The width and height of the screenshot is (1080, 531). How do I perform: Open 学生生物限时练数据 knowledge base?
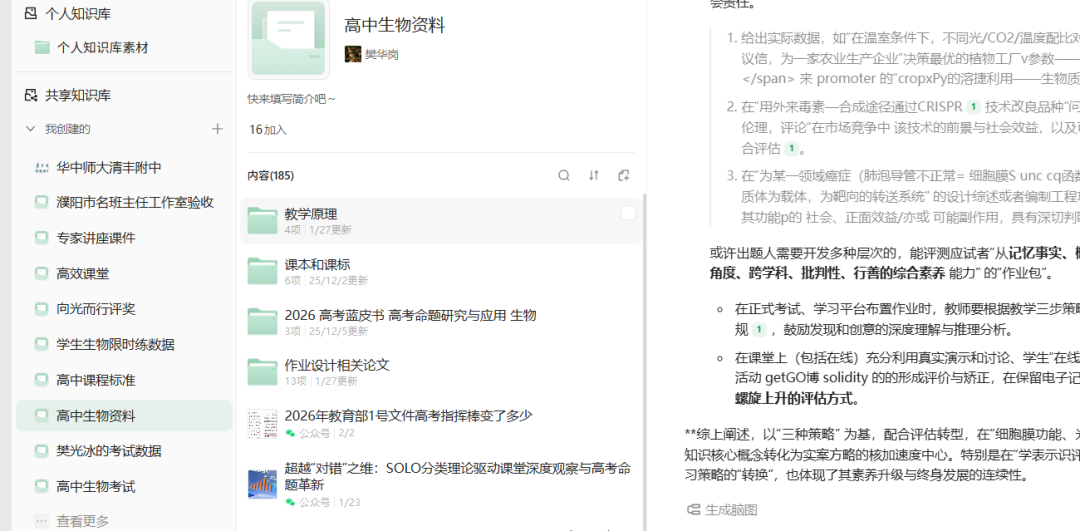[124, 344]
